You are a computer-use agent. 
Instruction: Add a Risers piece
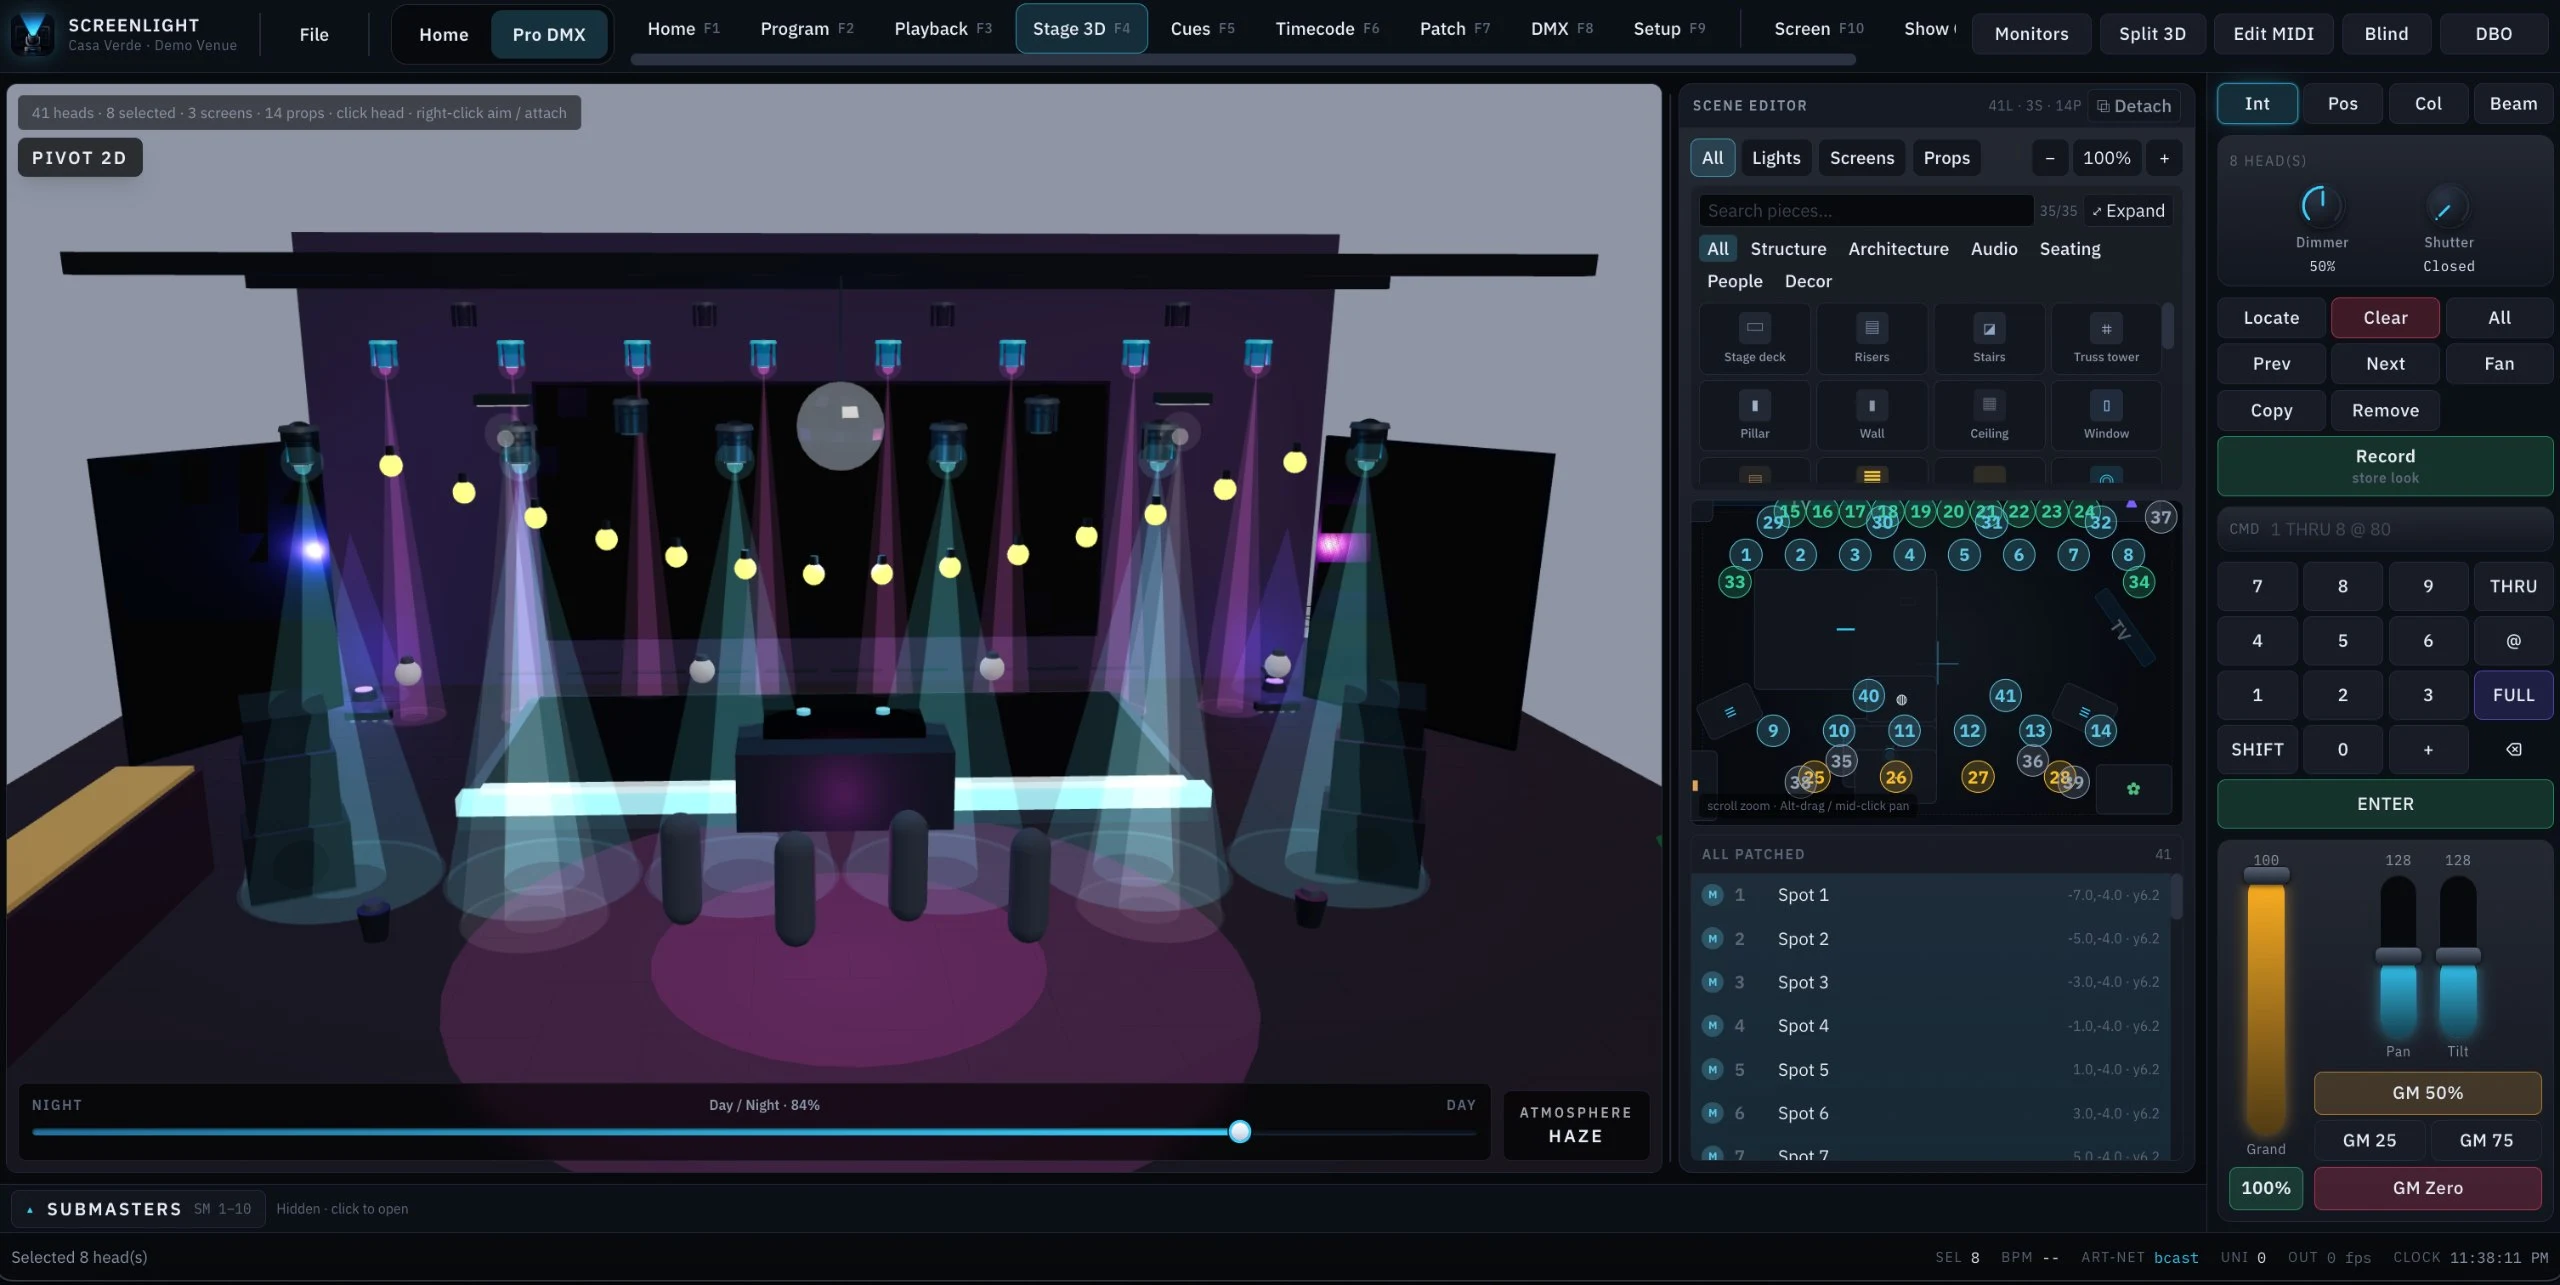pos(1871,339)
